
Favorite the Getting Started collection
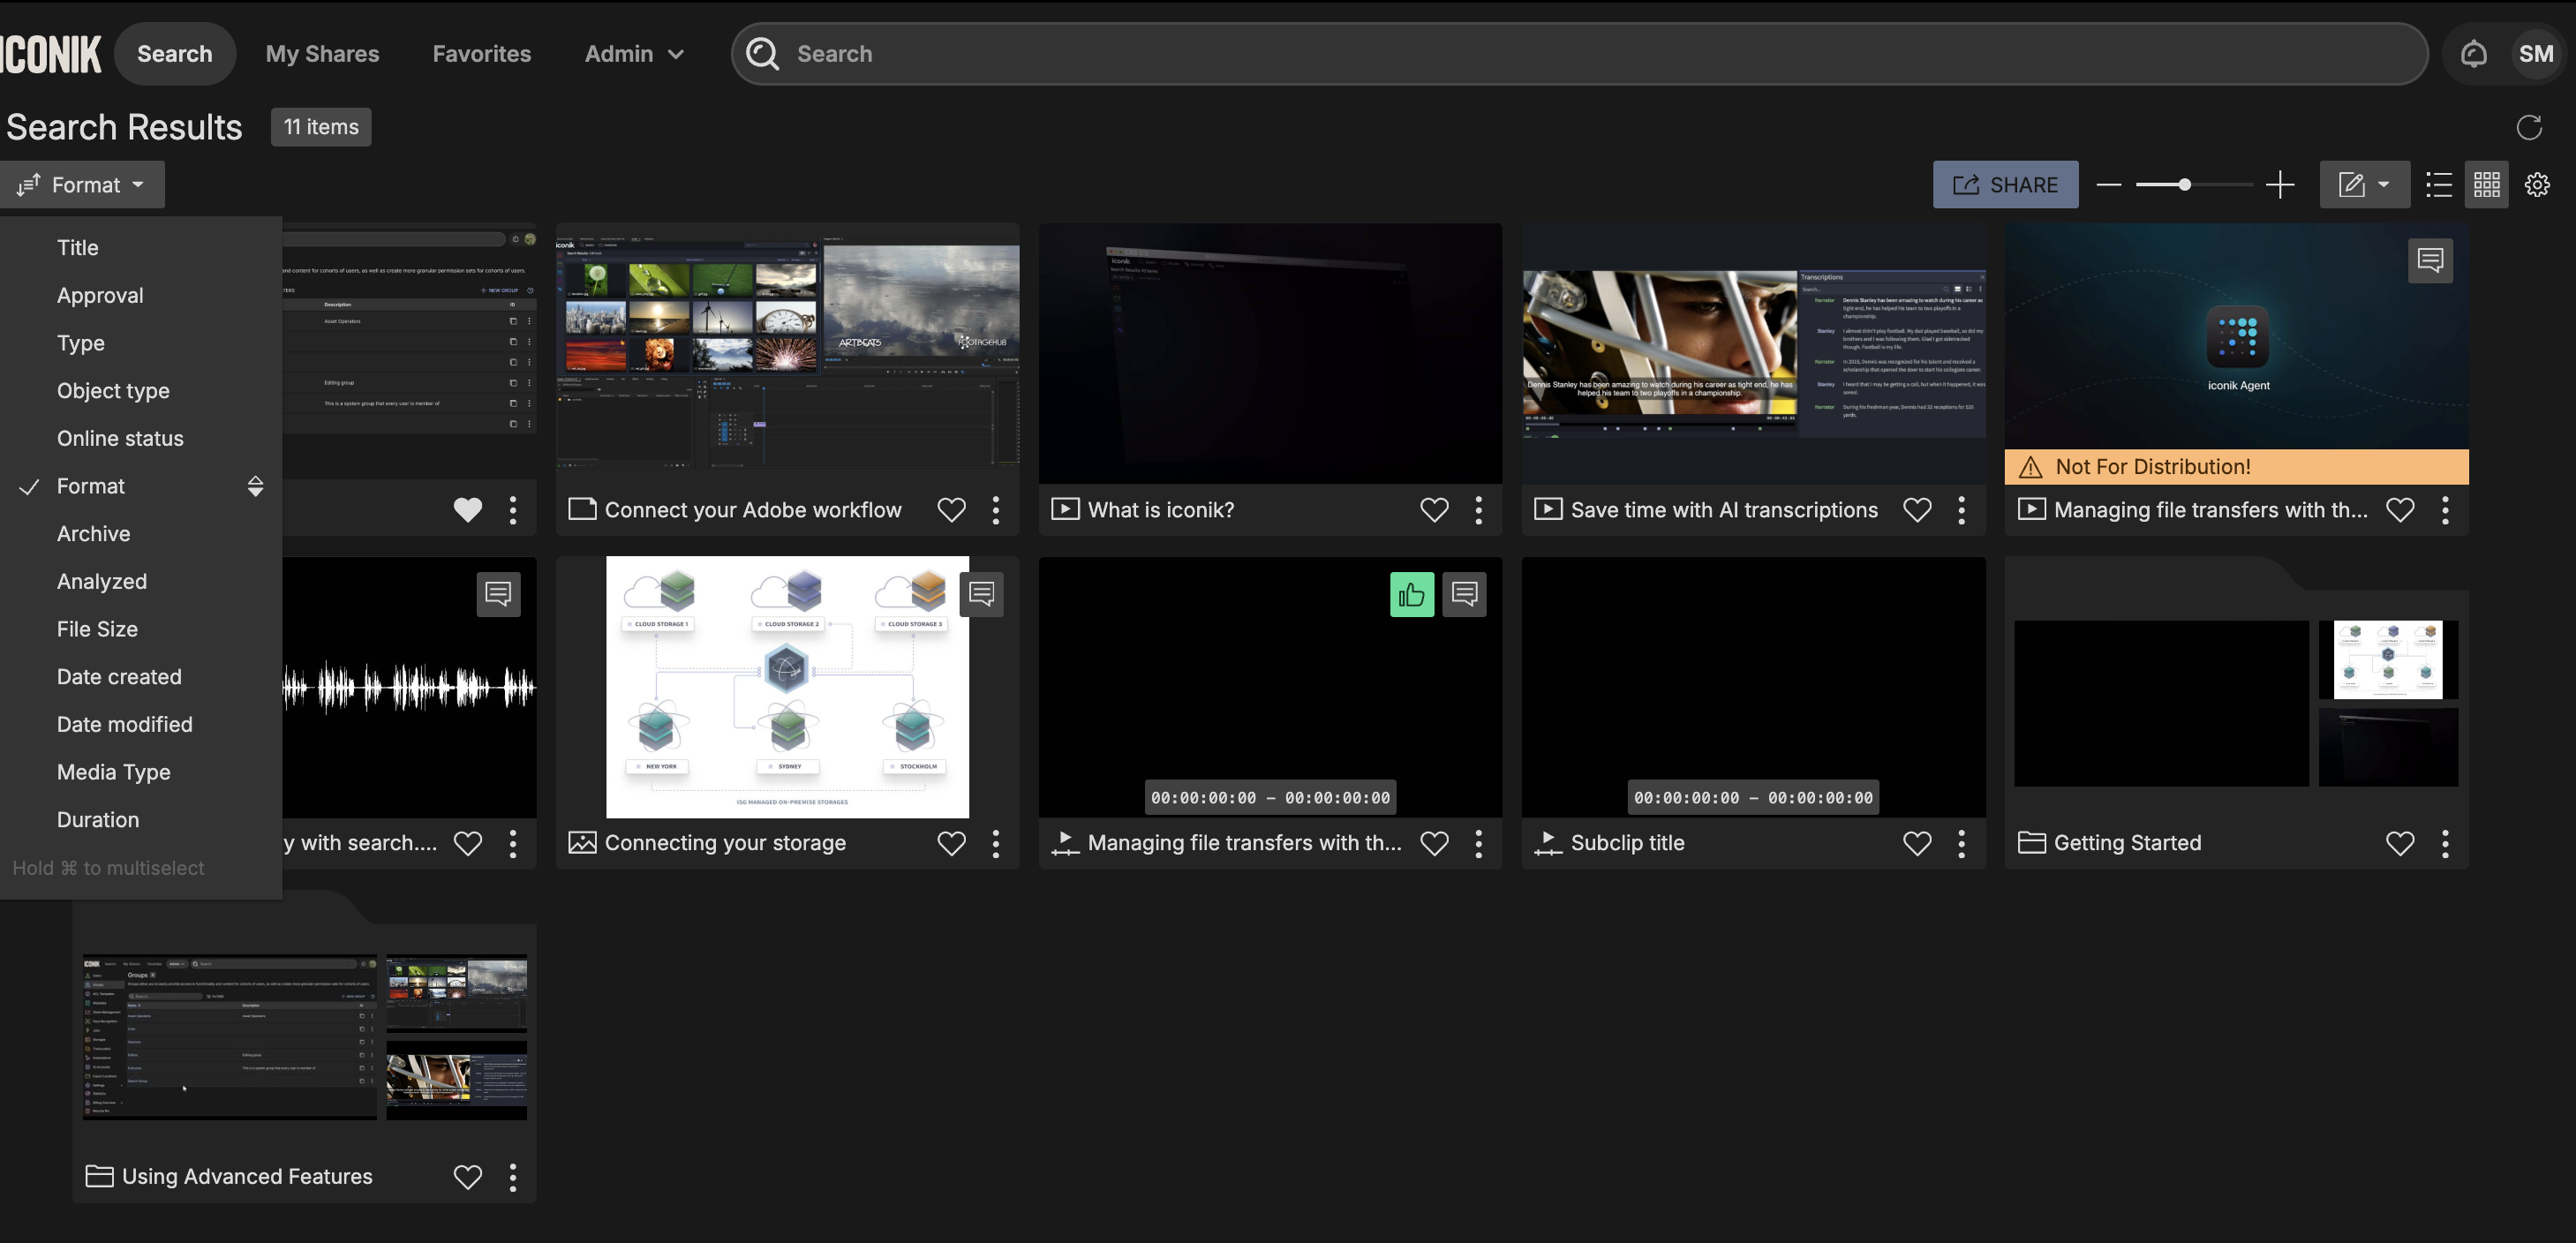[2400, 844]
